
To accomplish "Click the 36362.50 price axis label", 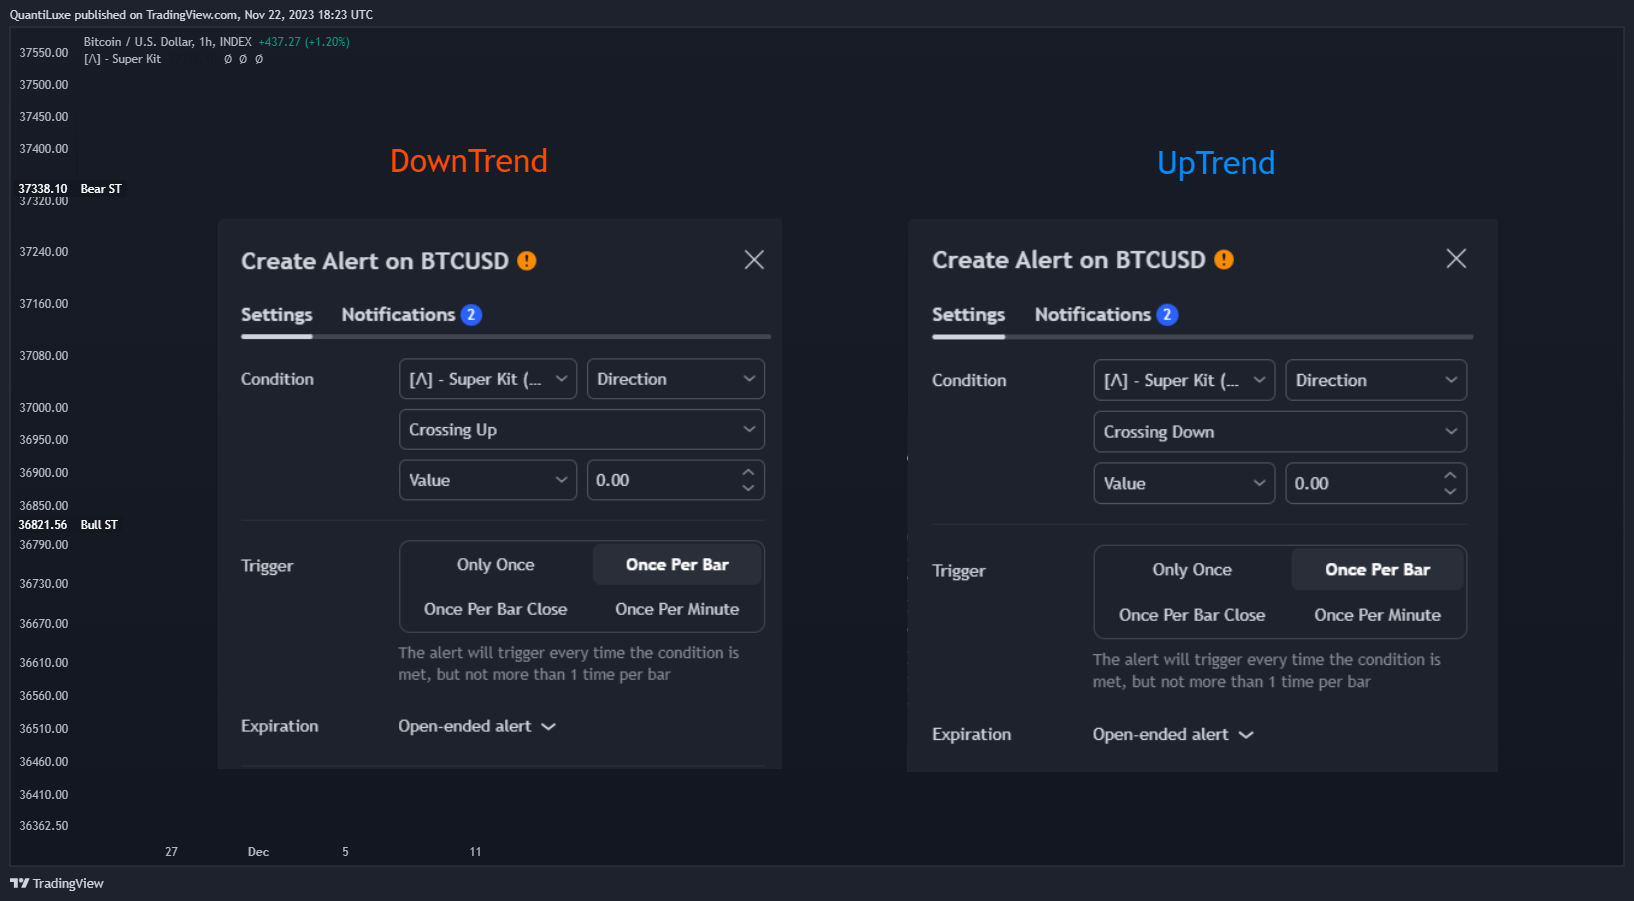I will tap(44, 826).
